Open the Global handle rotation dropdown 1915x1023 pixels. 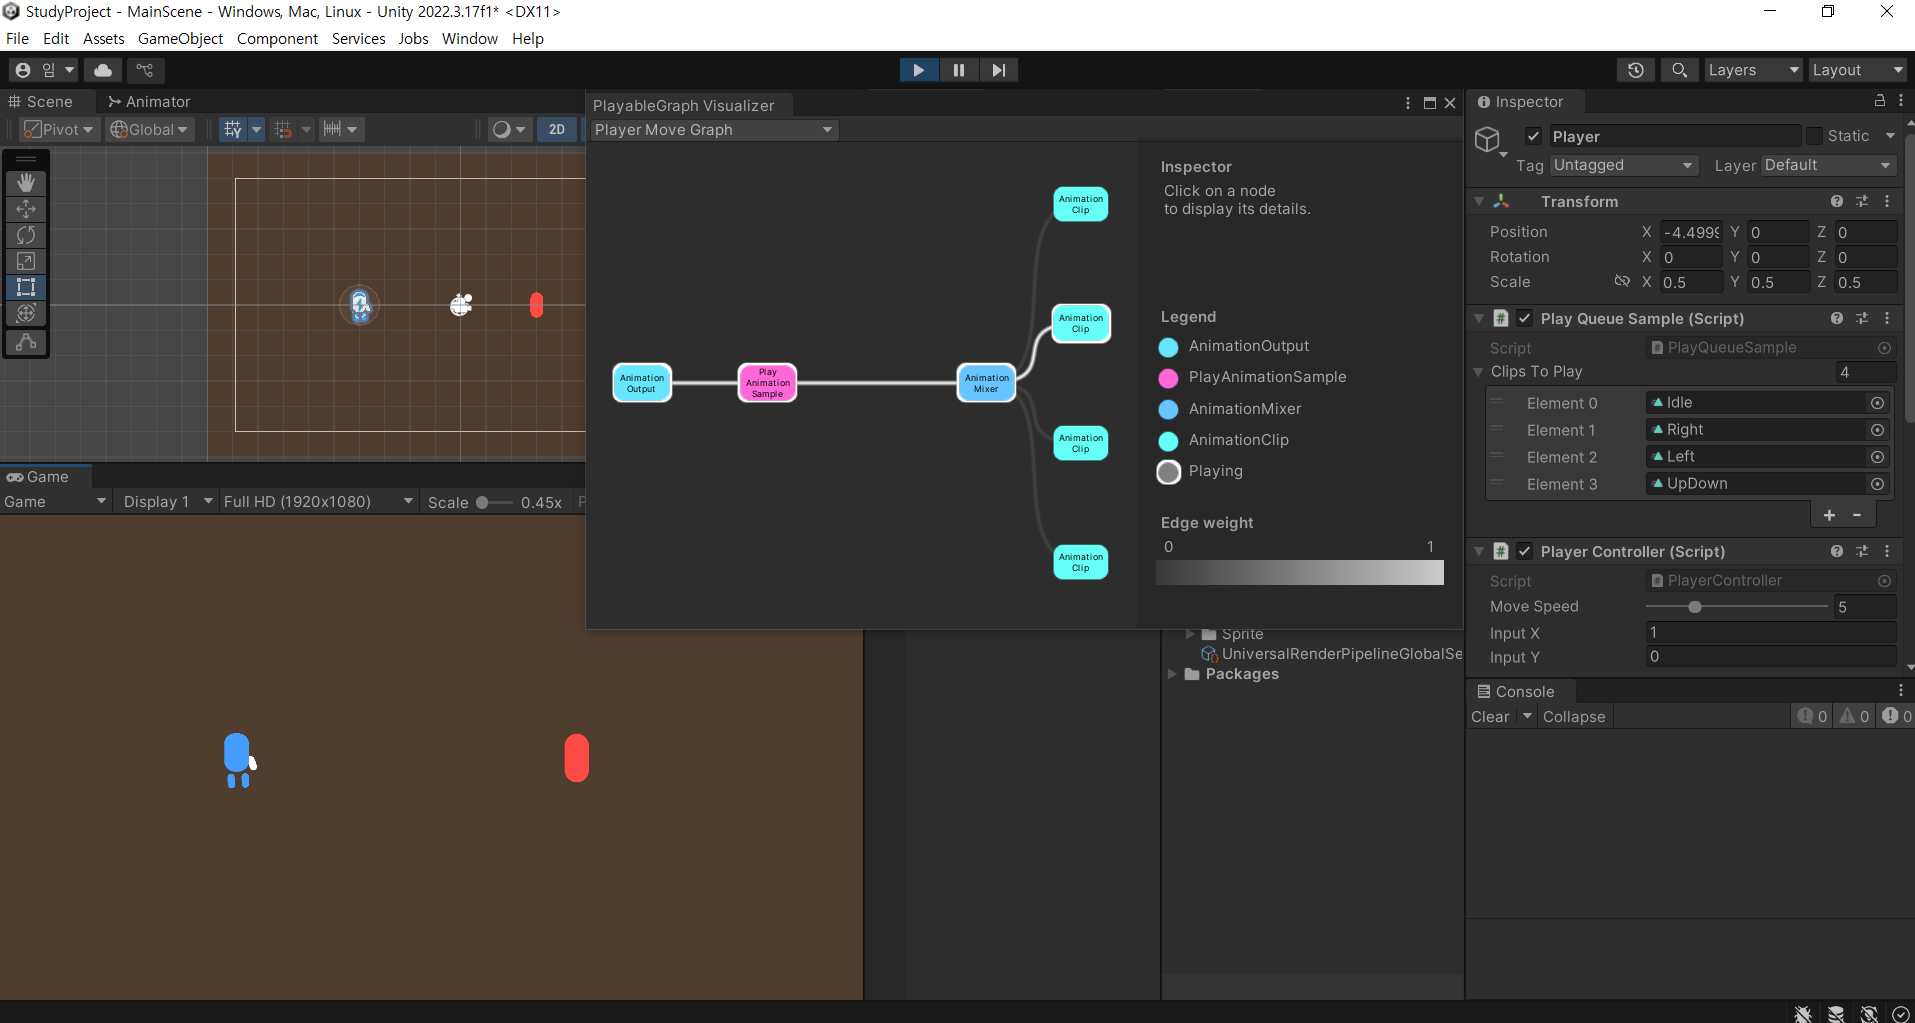click(149, 129)
